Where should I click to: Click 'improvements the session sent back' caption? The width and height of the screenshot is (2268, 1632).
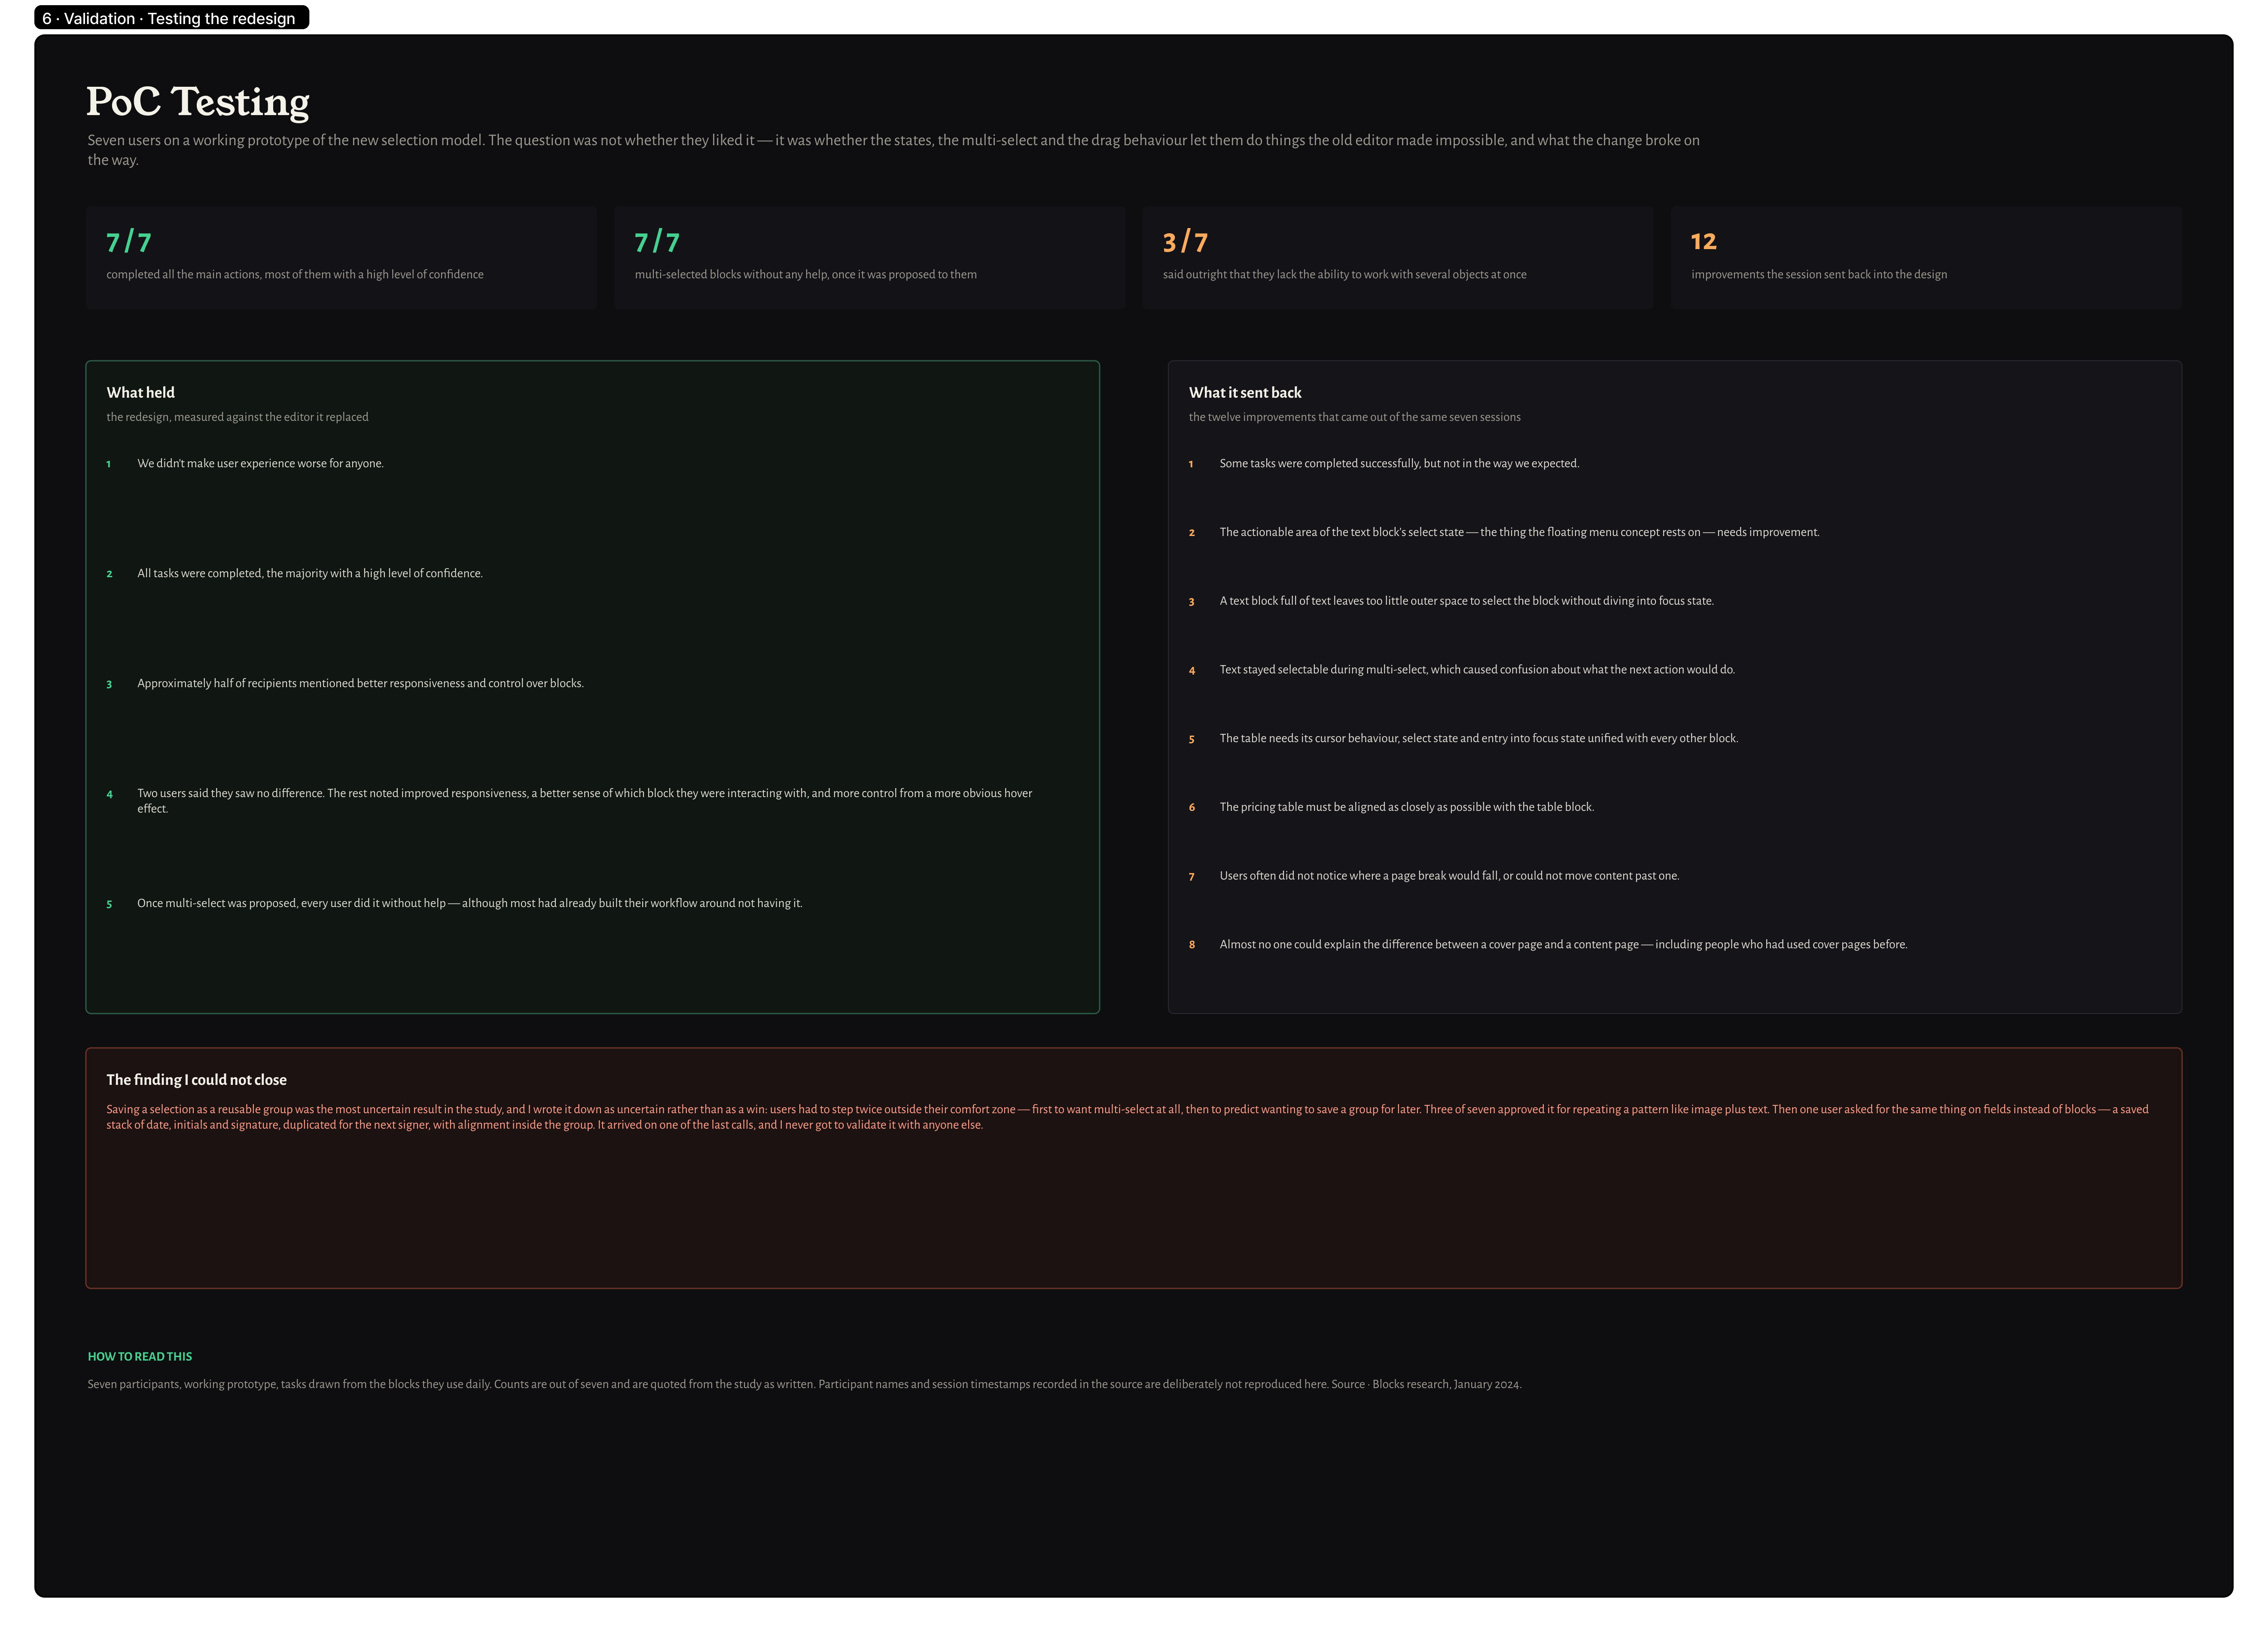1819,274
